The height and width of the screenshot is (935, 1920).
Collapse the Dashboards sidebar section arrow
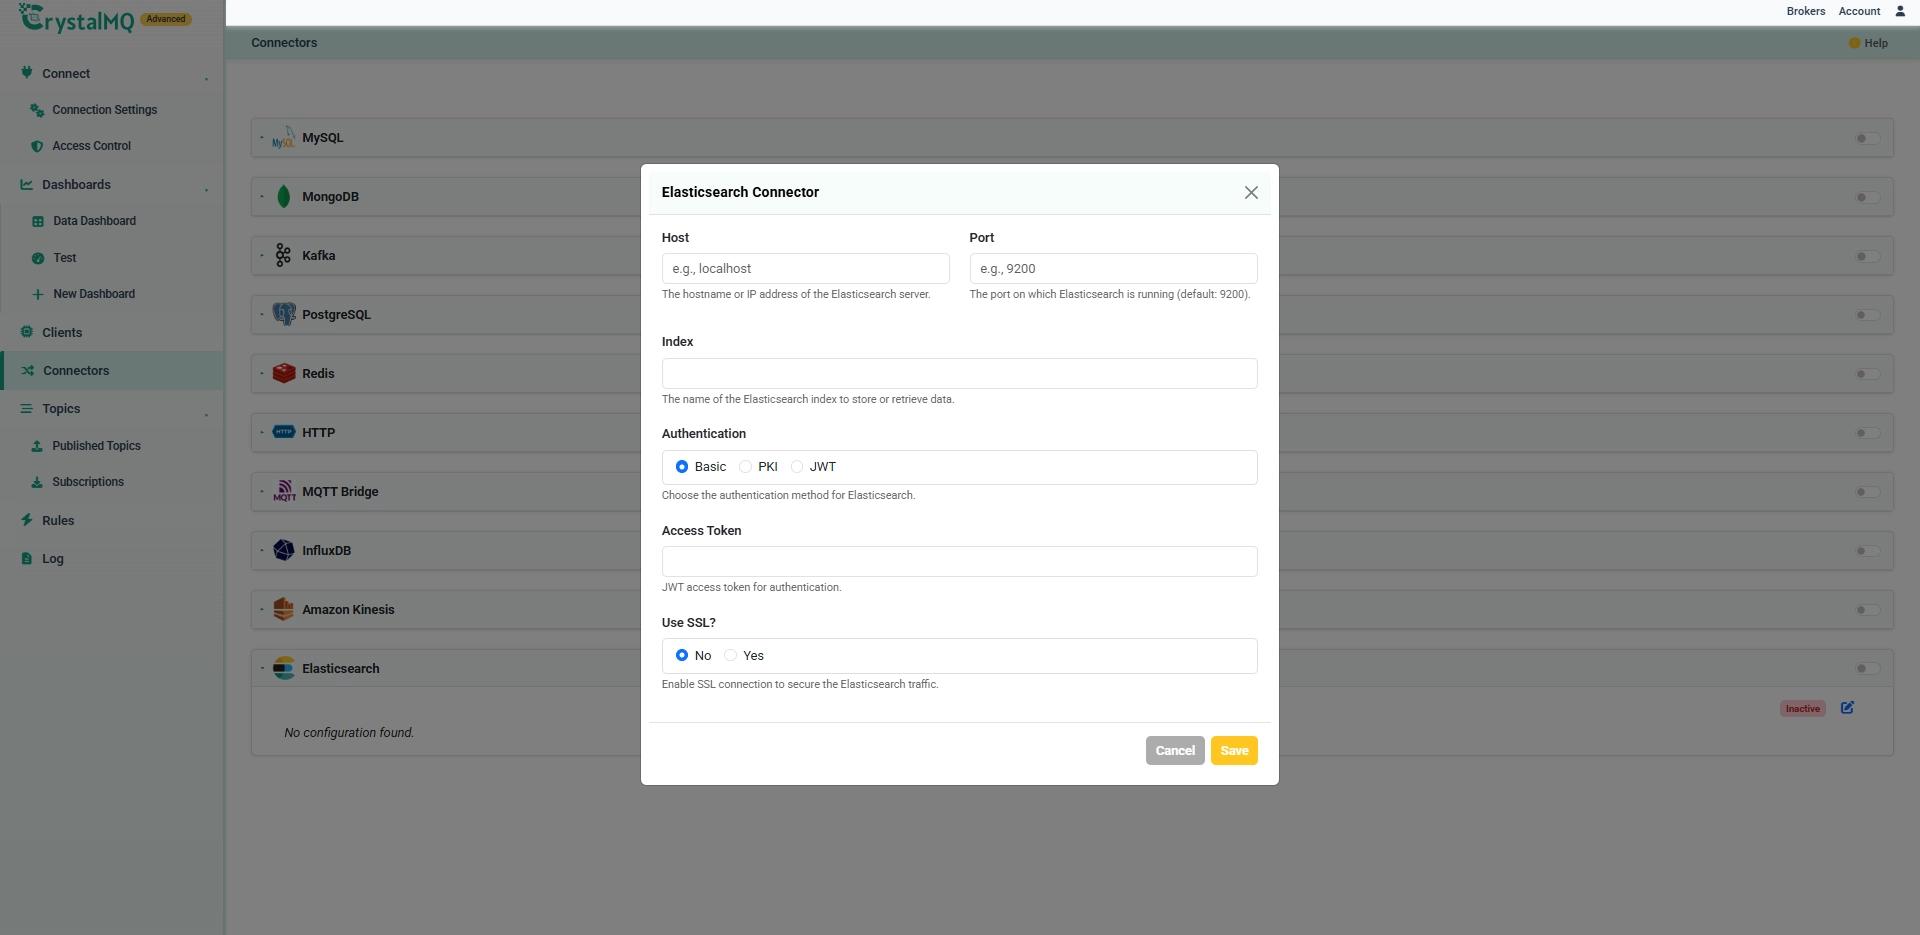tap(207, 189)
